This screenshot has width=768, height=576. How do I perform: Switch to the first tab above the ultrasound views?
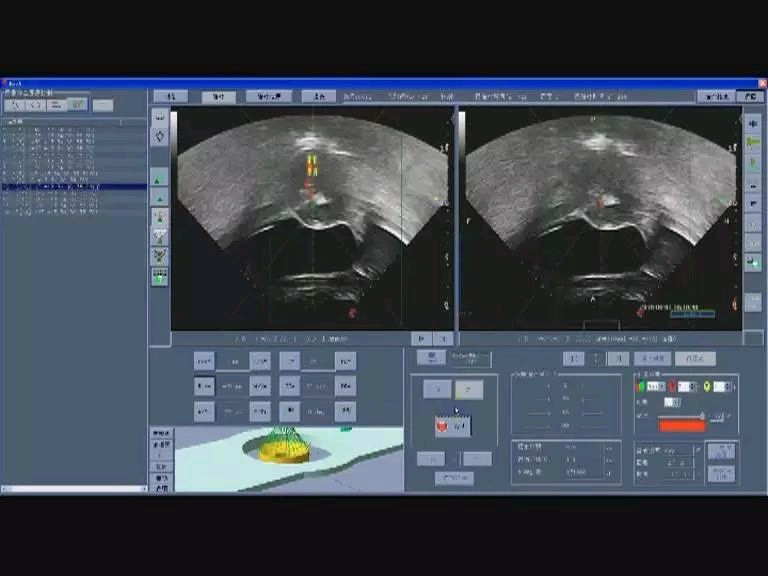pyautogui.click(x=170, y=96)
